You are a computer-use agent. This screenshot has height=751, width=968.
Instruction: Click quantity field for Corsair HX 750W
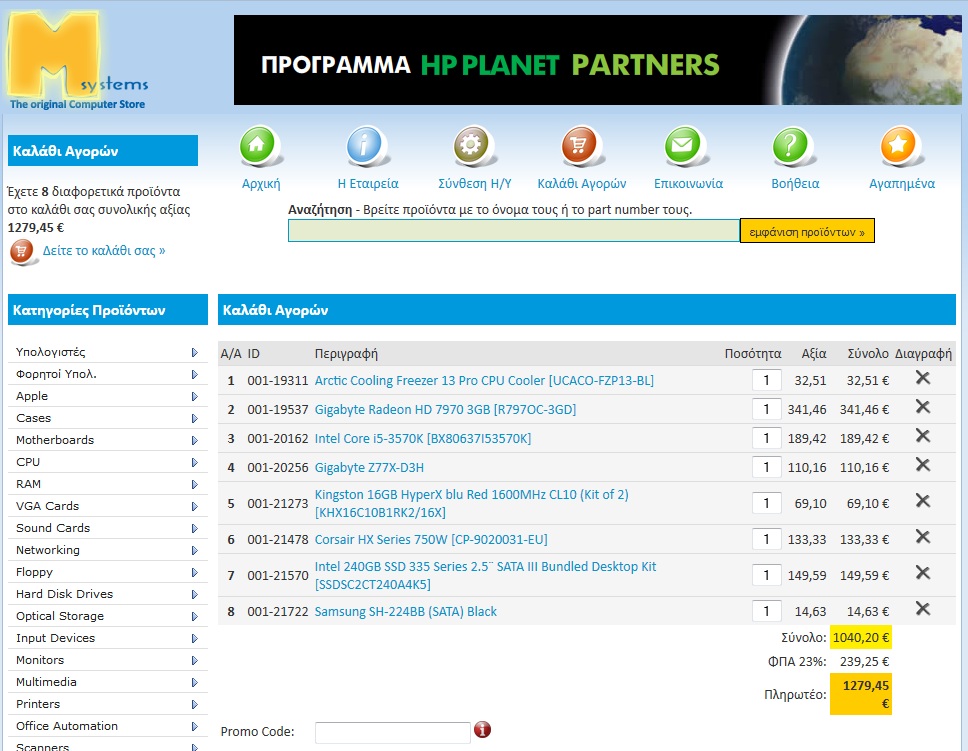coord(767,539)
